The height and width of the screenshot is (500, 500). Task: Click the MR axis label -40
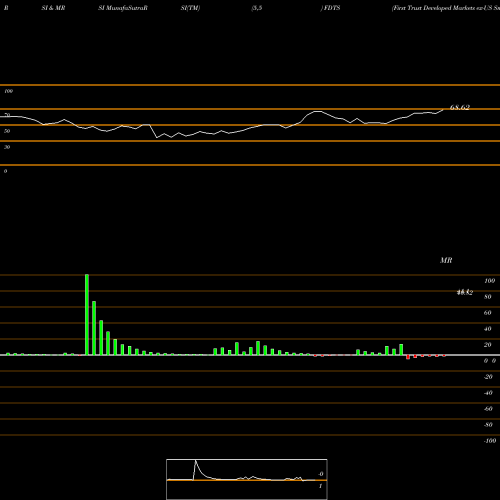488,393
